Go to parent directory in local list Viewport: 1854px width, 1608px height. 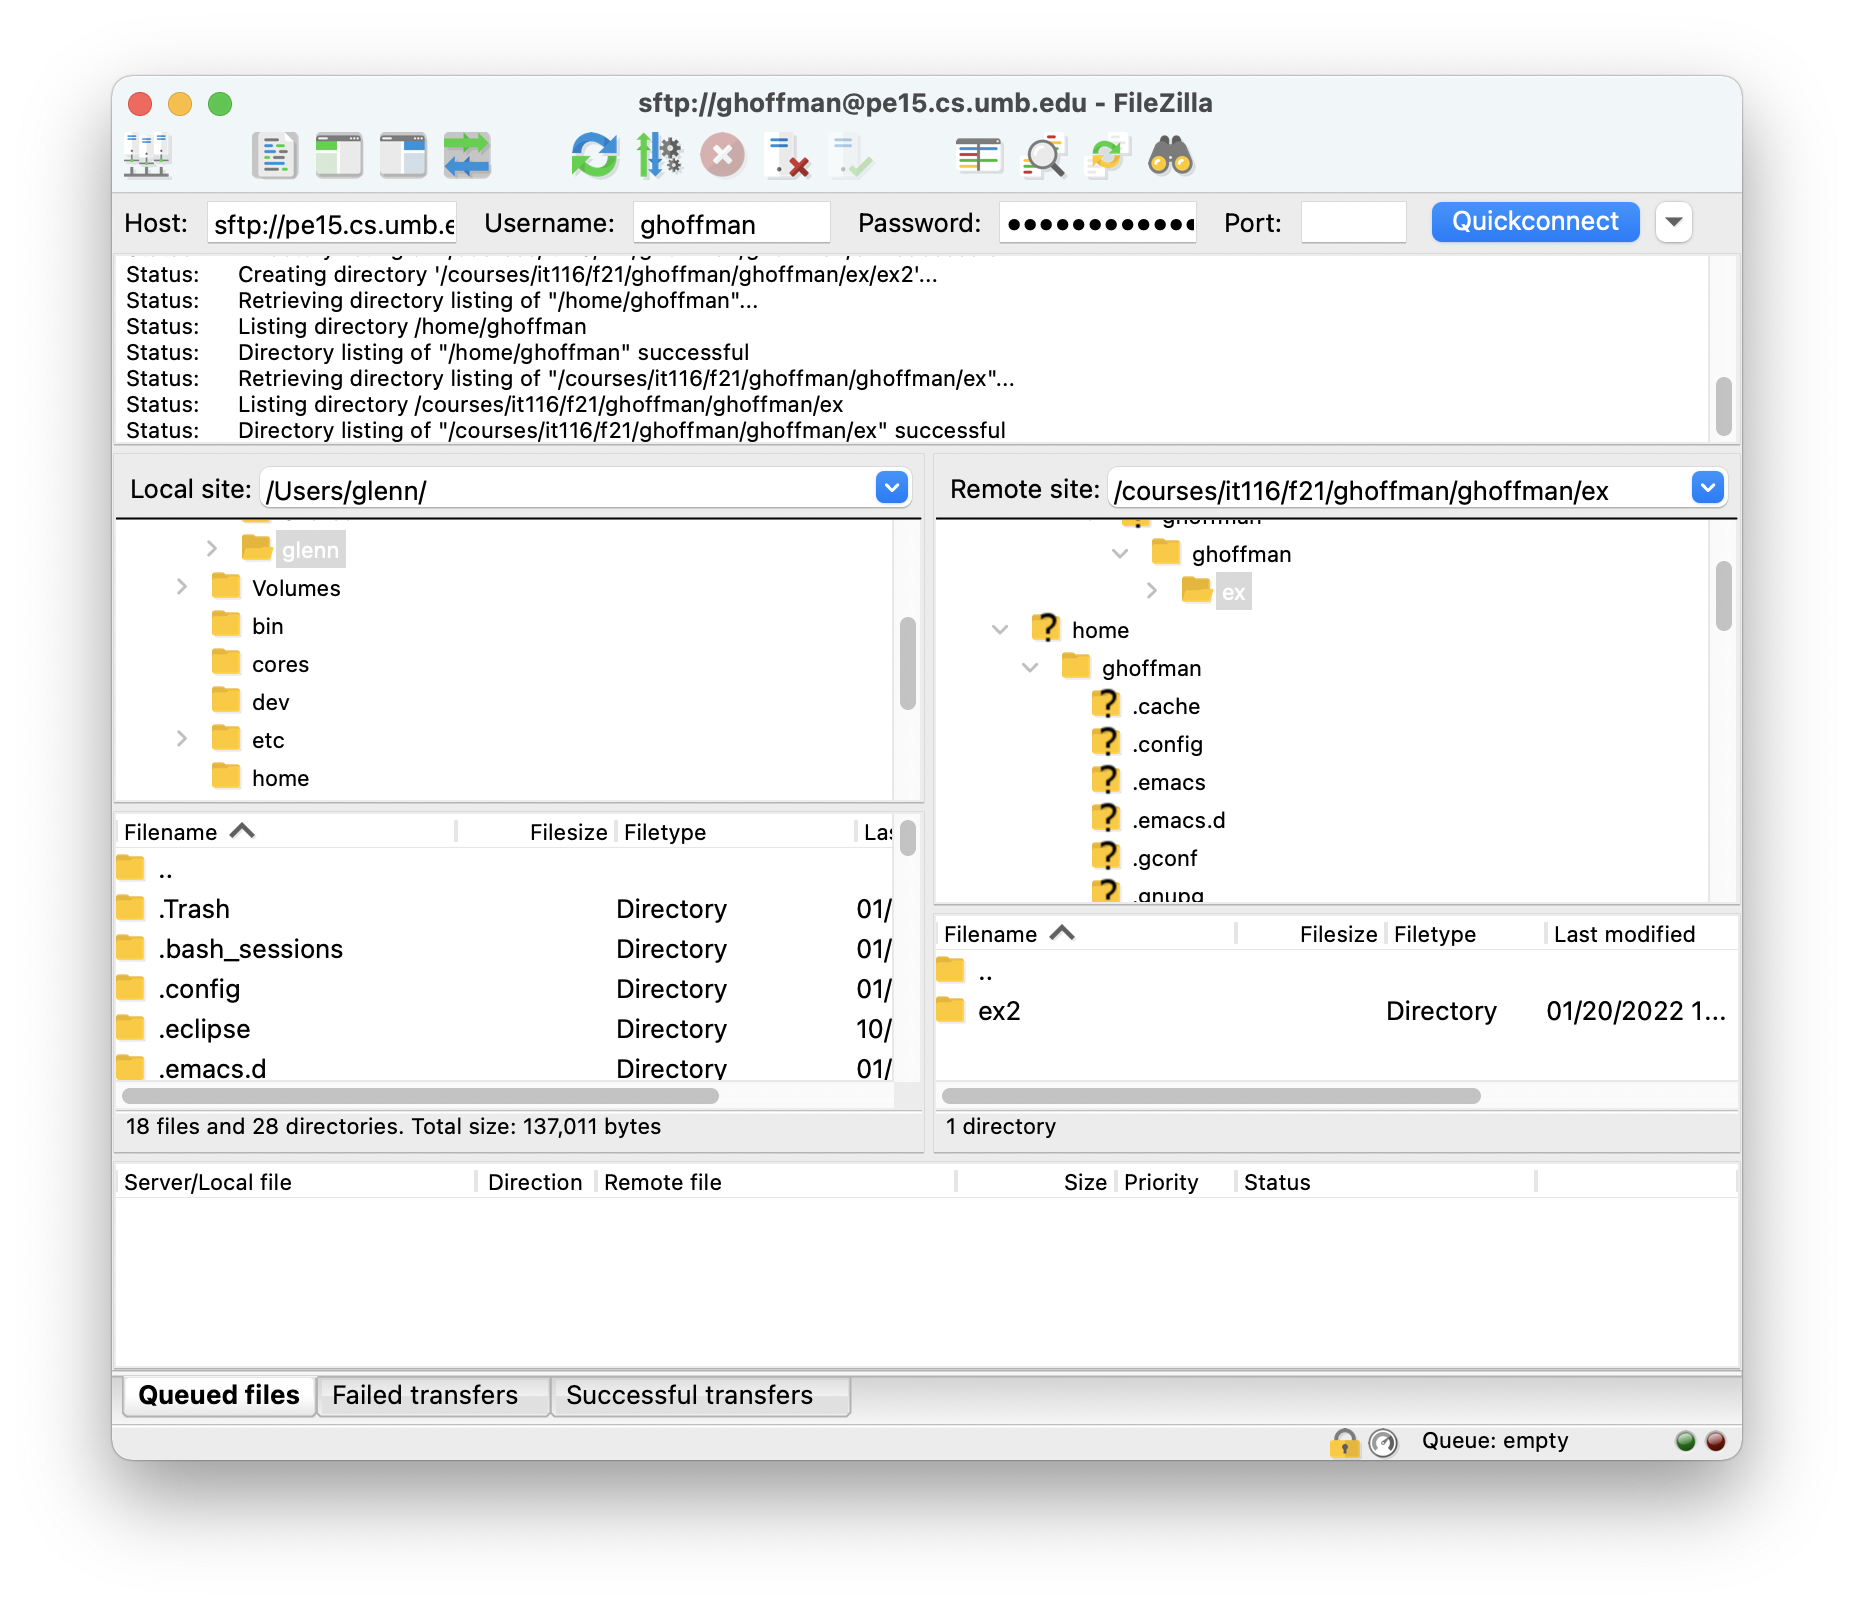504,869
